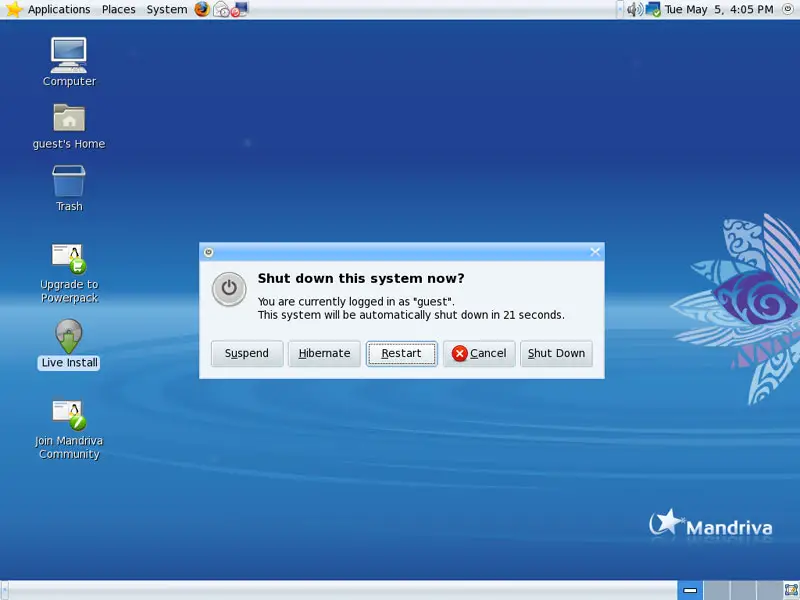
Task: Open the volume control speaker icon
Action: tap(634, 10)
